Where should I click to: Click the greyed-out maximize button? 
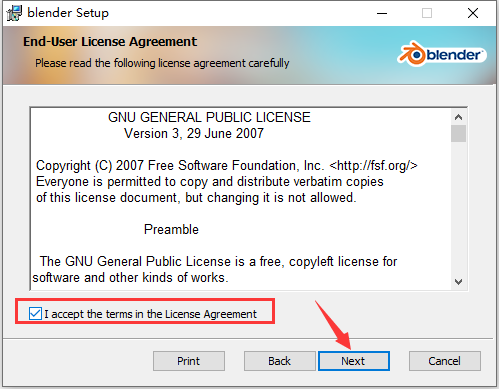coord(427,13)
